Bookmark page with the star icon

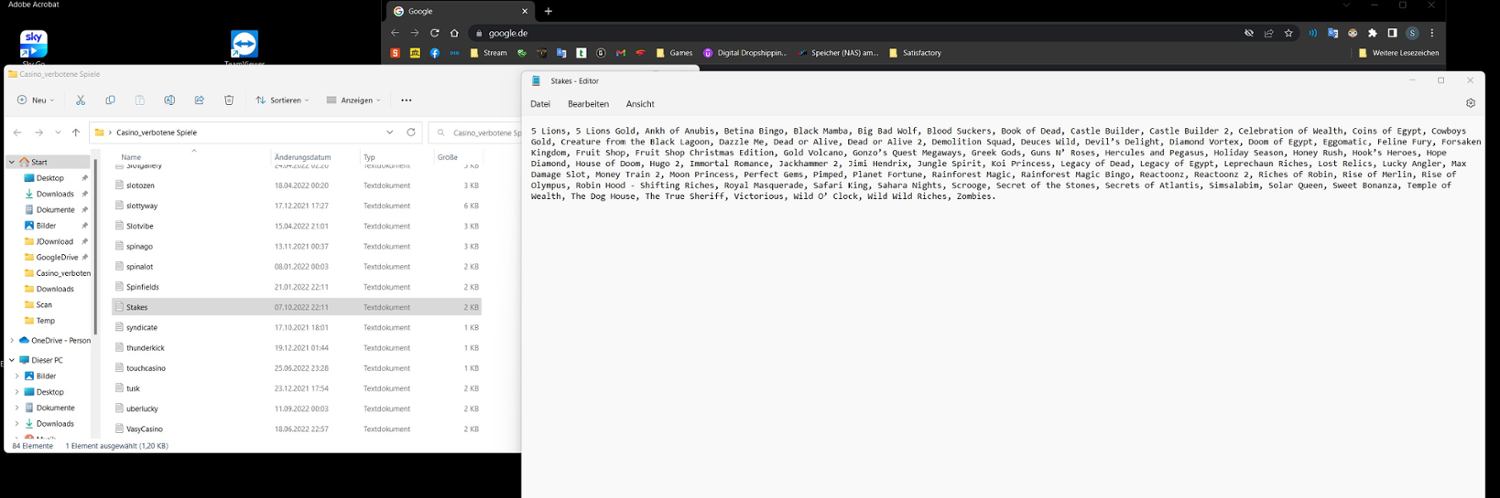click(x=1288, y=33)
